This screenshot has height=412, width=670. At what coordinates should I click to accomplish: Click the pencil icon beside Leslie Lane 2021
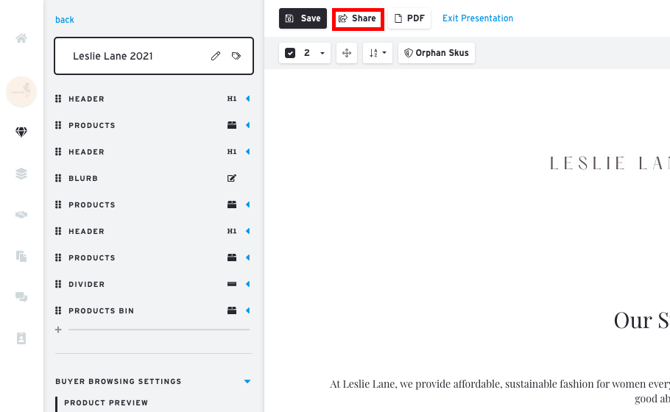click(215, 56)
